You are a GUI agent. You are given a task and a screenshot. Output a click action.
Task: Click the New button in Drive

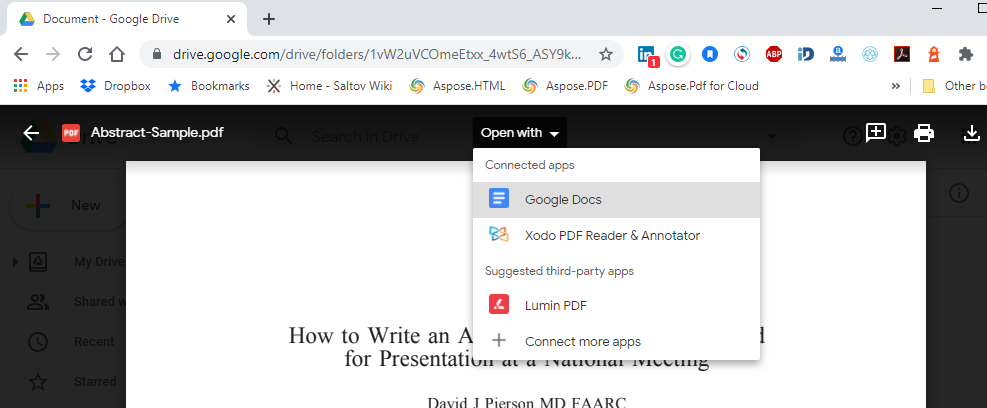click(x=68, y=205)
